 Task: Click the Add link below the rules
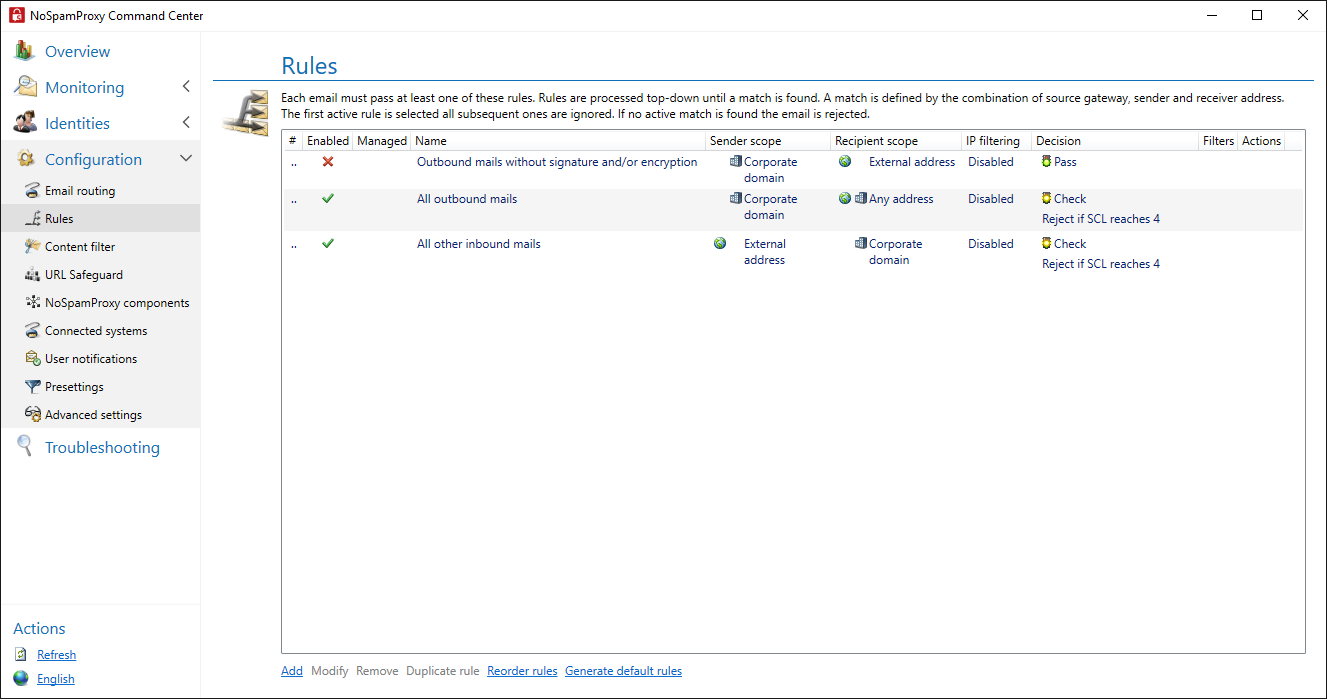292,671
